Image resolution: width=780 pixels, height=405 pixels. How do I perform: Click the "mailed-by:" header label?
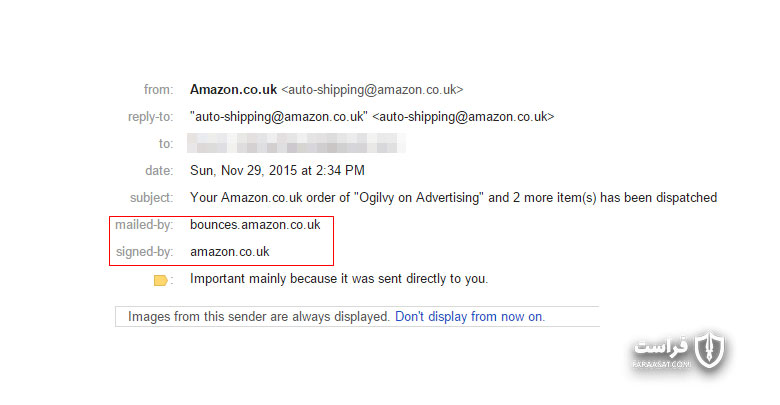pos(144,225)
